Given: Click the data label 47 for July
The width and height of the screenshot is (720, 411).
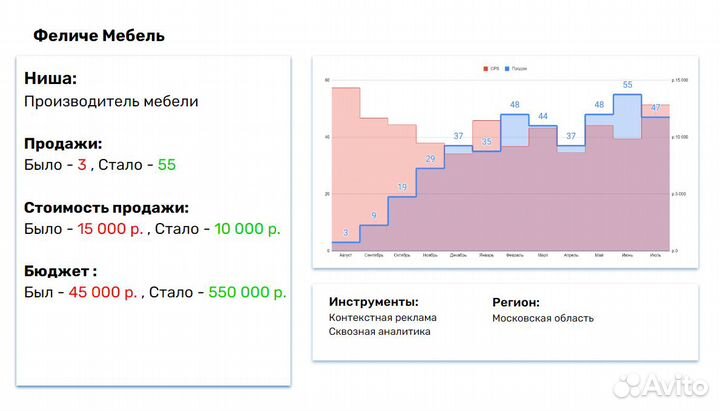Looking at the screenshot, I should 656,107.
